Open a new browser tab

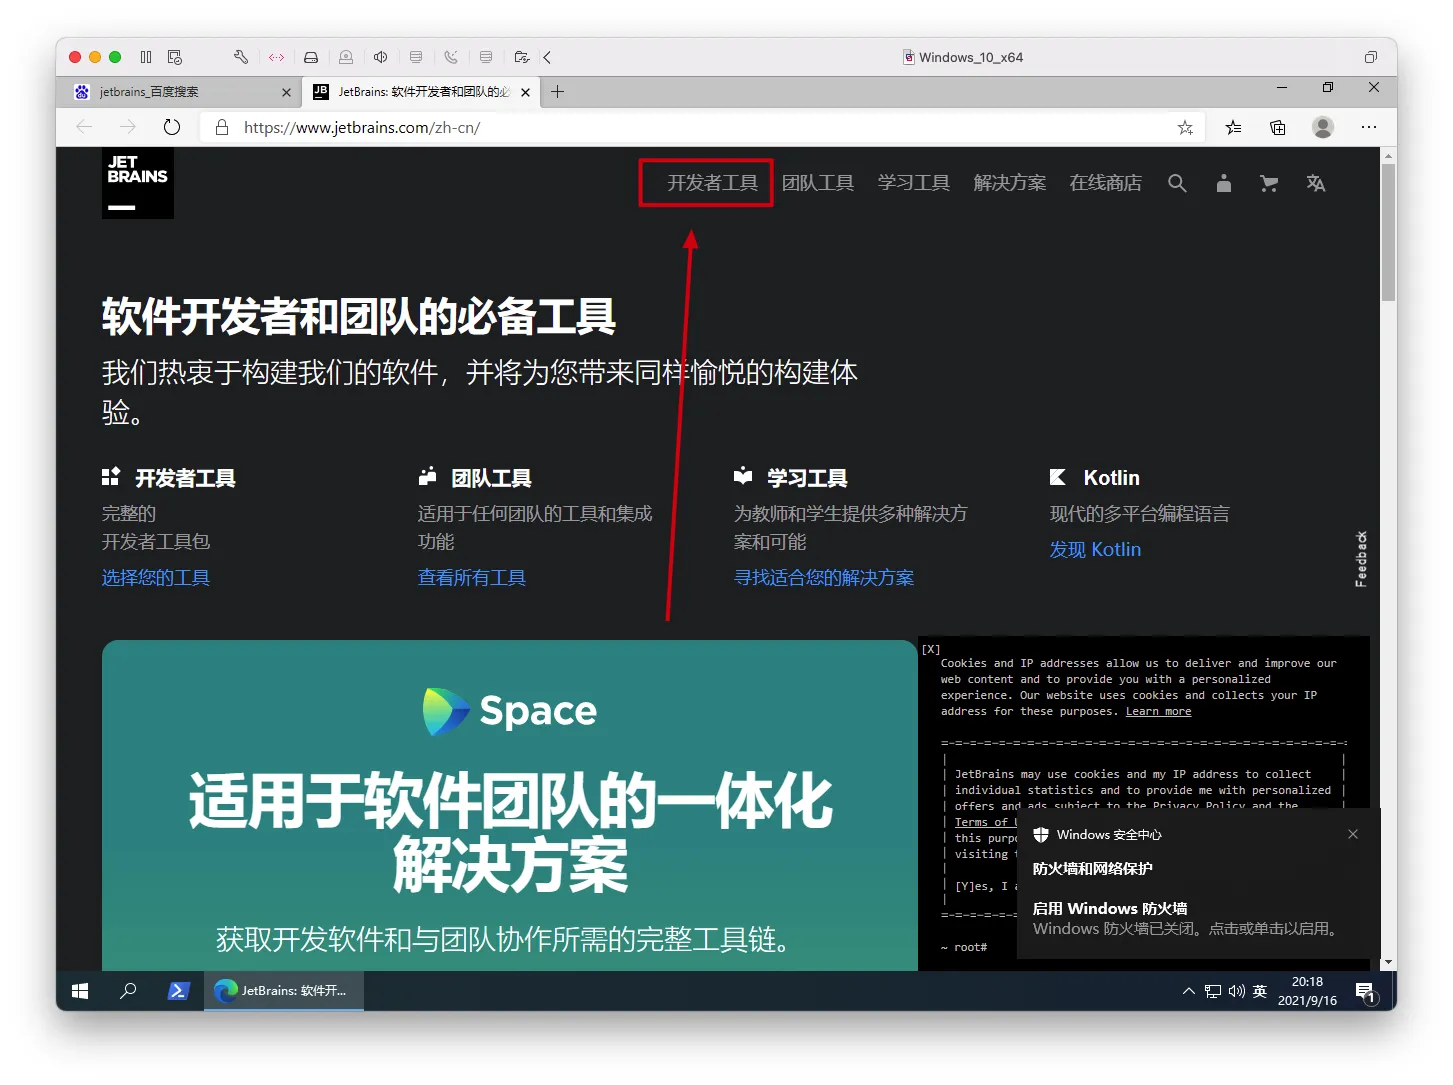pyautogui.click(x=558, y=92)
